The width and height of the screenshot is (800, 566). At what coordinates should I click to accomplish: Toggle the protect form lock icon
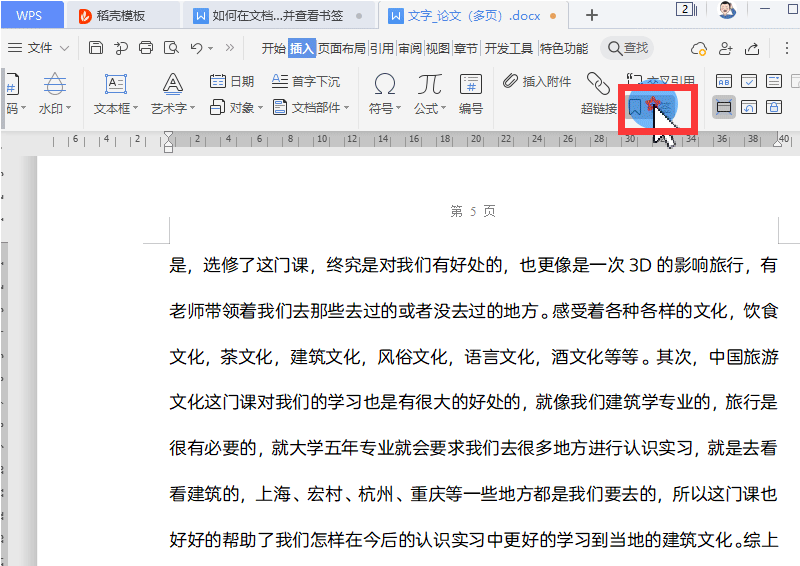tap(773, 107)
